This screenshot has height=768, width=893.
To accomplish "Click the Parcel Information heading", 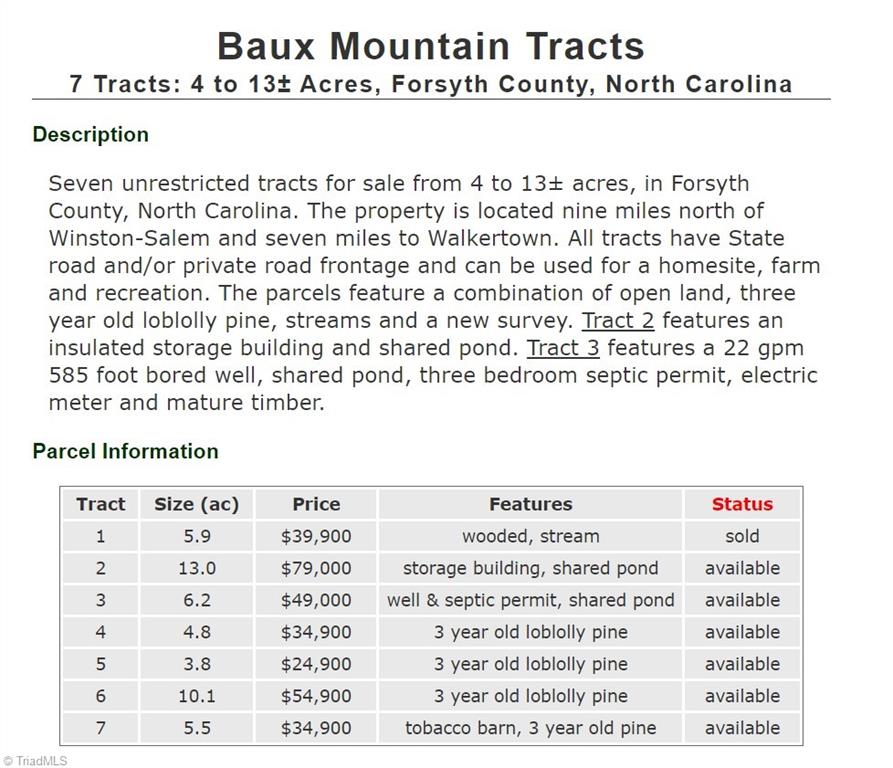I will click(x=125, y=451).
